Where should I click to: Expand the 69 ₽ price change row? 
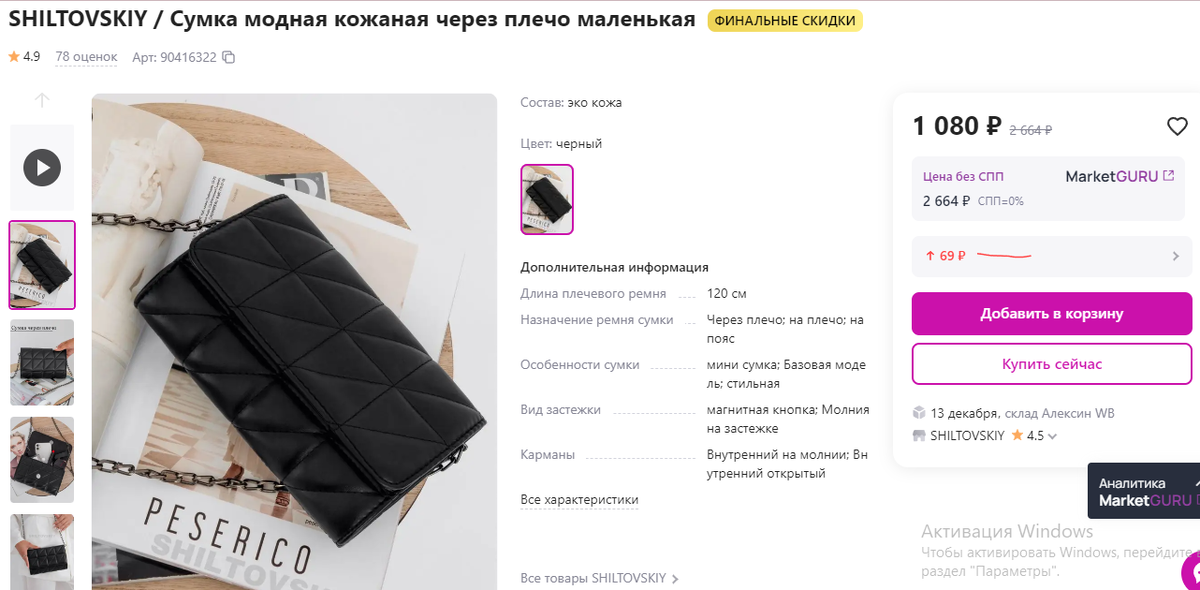1052,256
